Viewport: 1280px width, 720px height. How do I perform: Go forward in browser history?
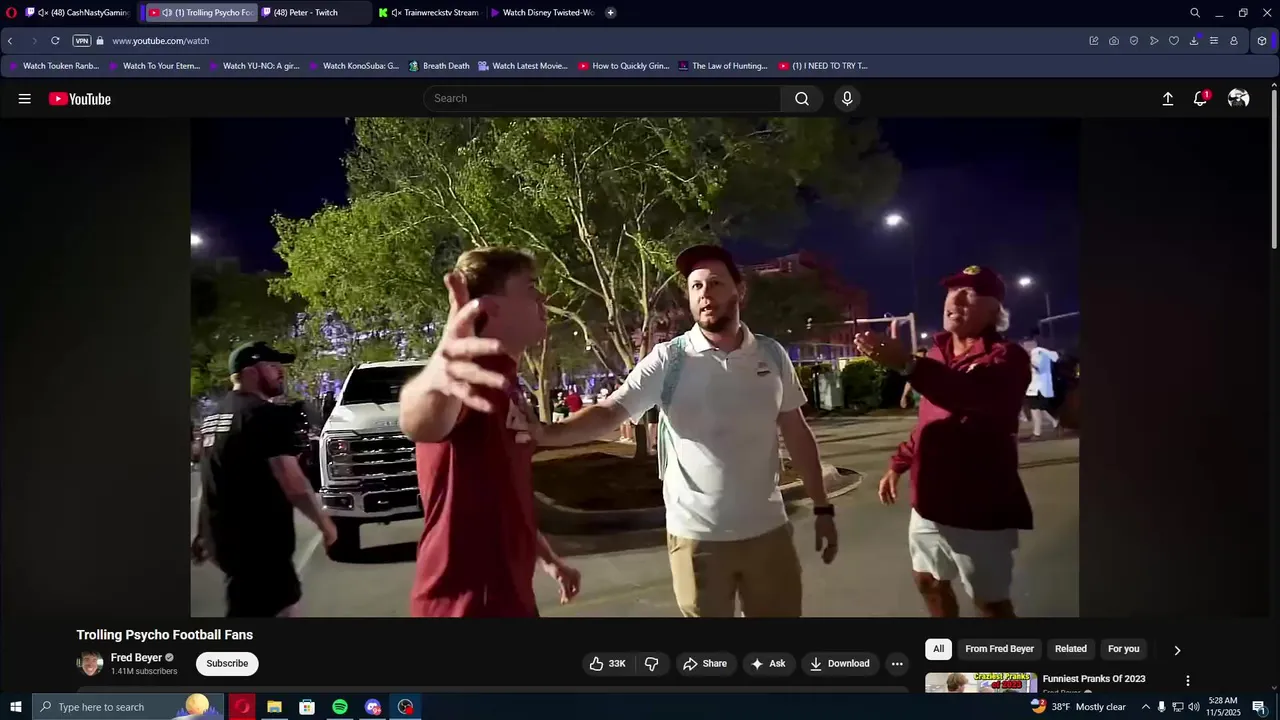(x=34, y=41)
